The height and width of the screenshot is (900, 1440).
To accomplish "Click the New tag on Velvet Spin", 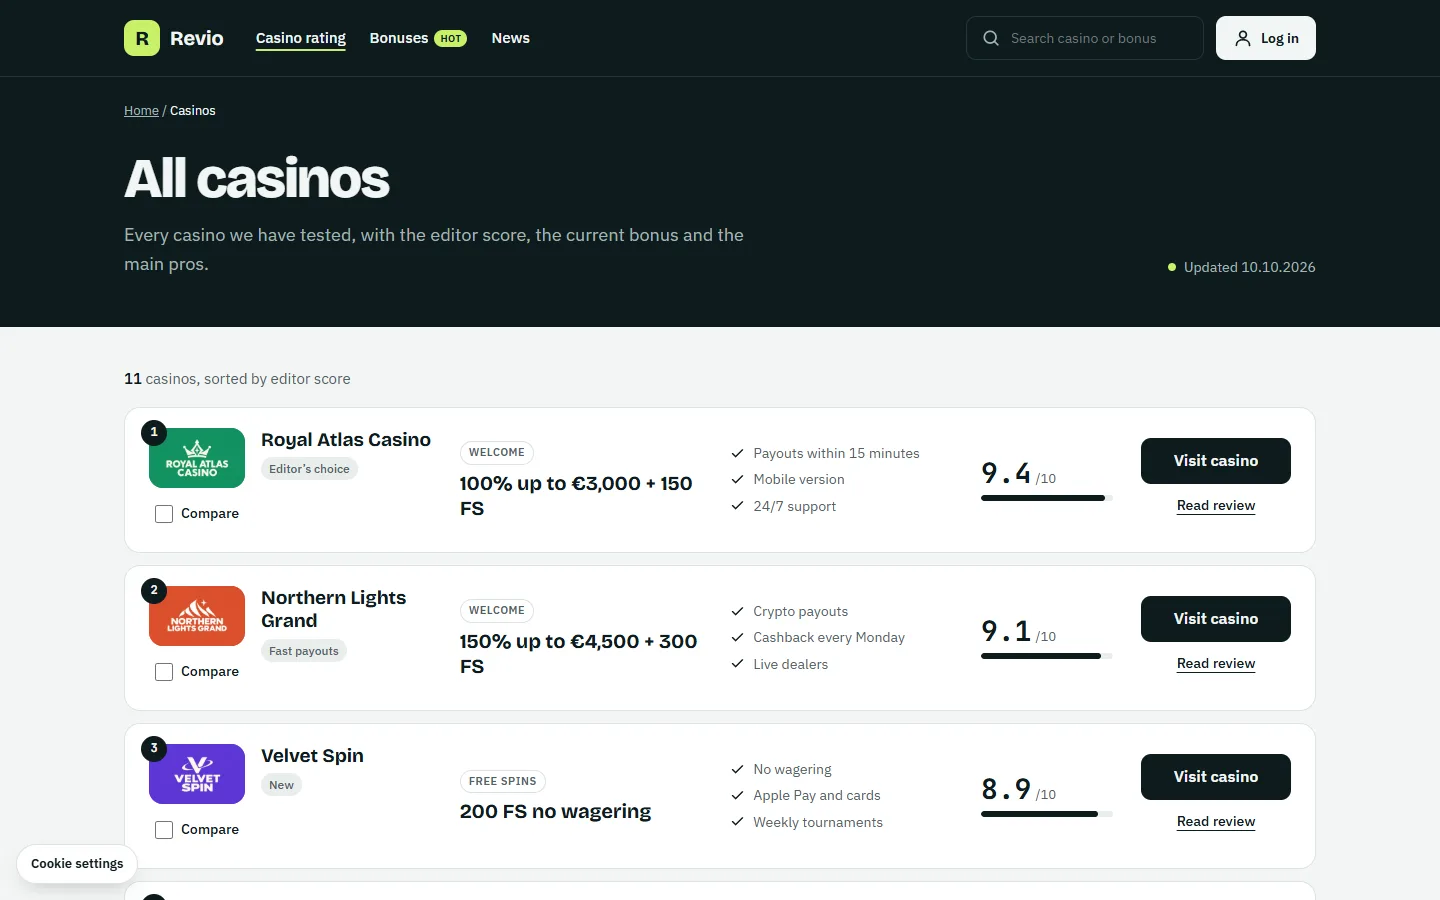I will click(x=282, y=785).
